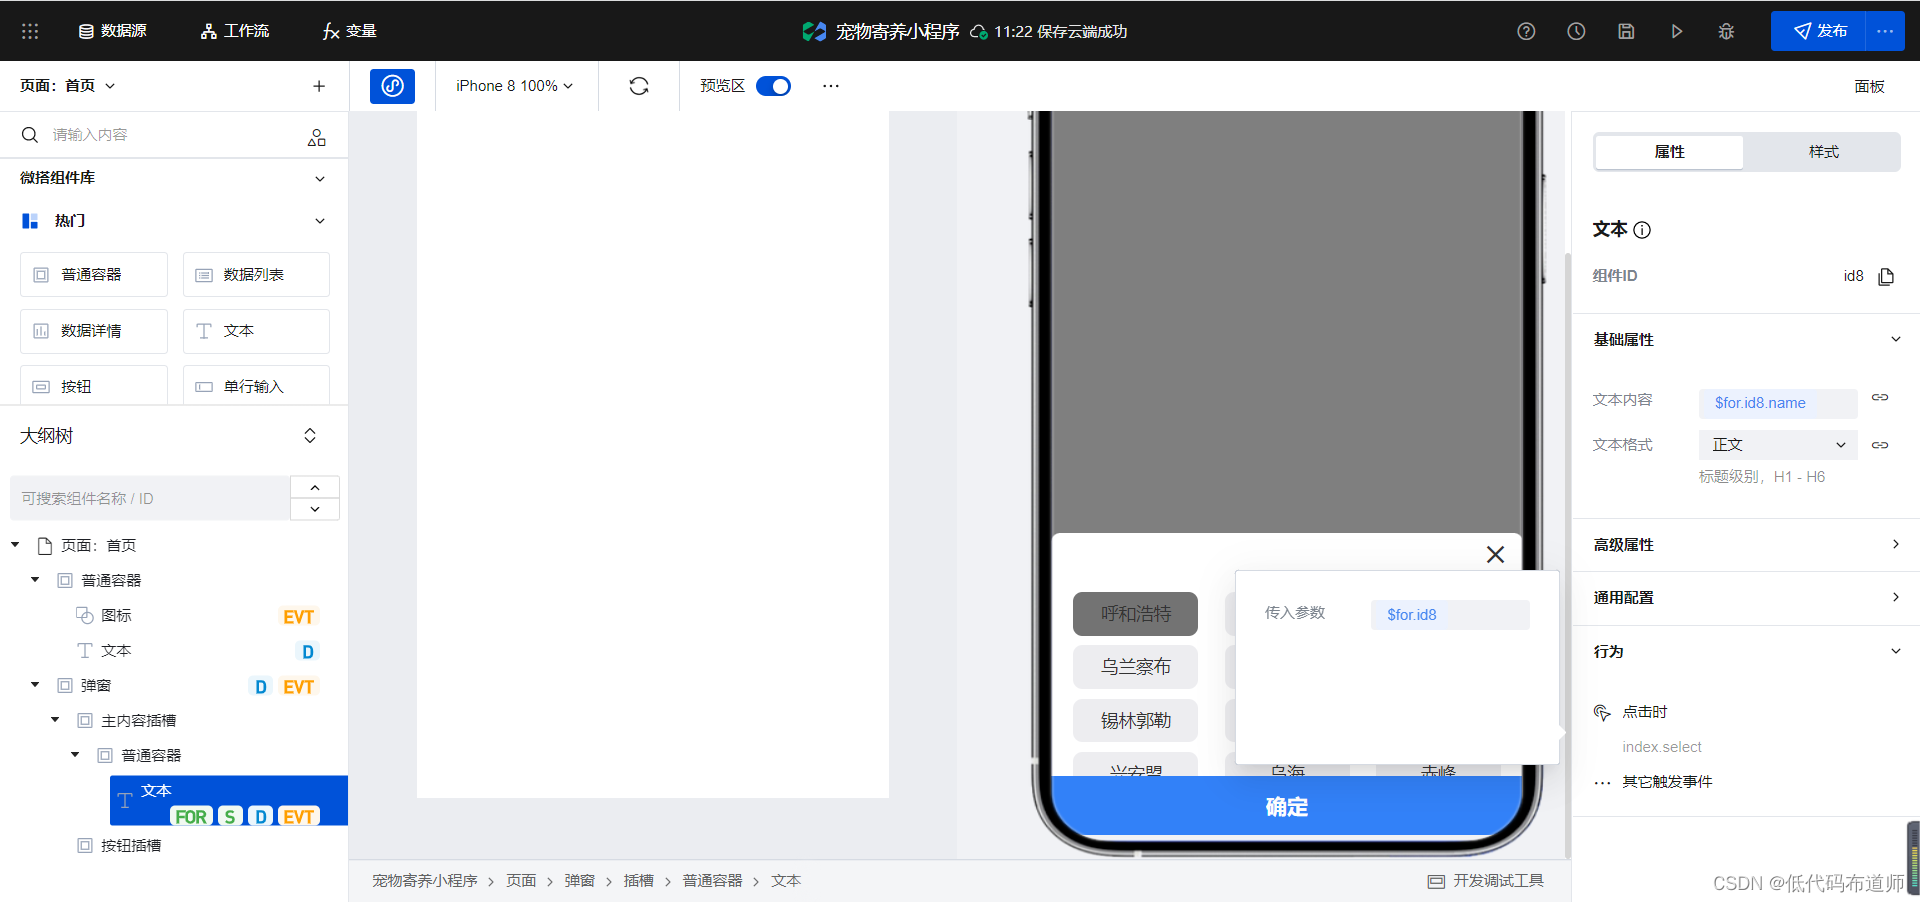Screen dimensions: 1920x902
Task: Click the refresh preview icon
Action: click(639, 86)
